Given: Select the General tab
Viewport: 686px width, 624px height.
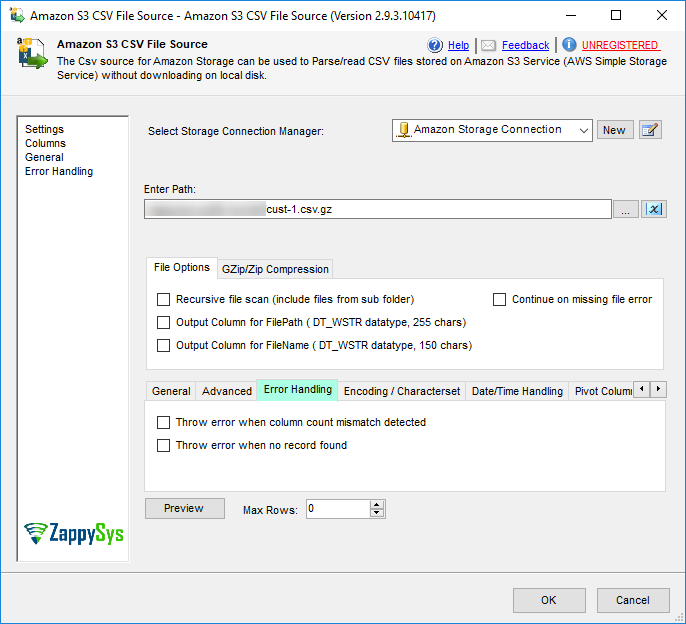Looking at the screenshot, I should (x=171, y=391).
